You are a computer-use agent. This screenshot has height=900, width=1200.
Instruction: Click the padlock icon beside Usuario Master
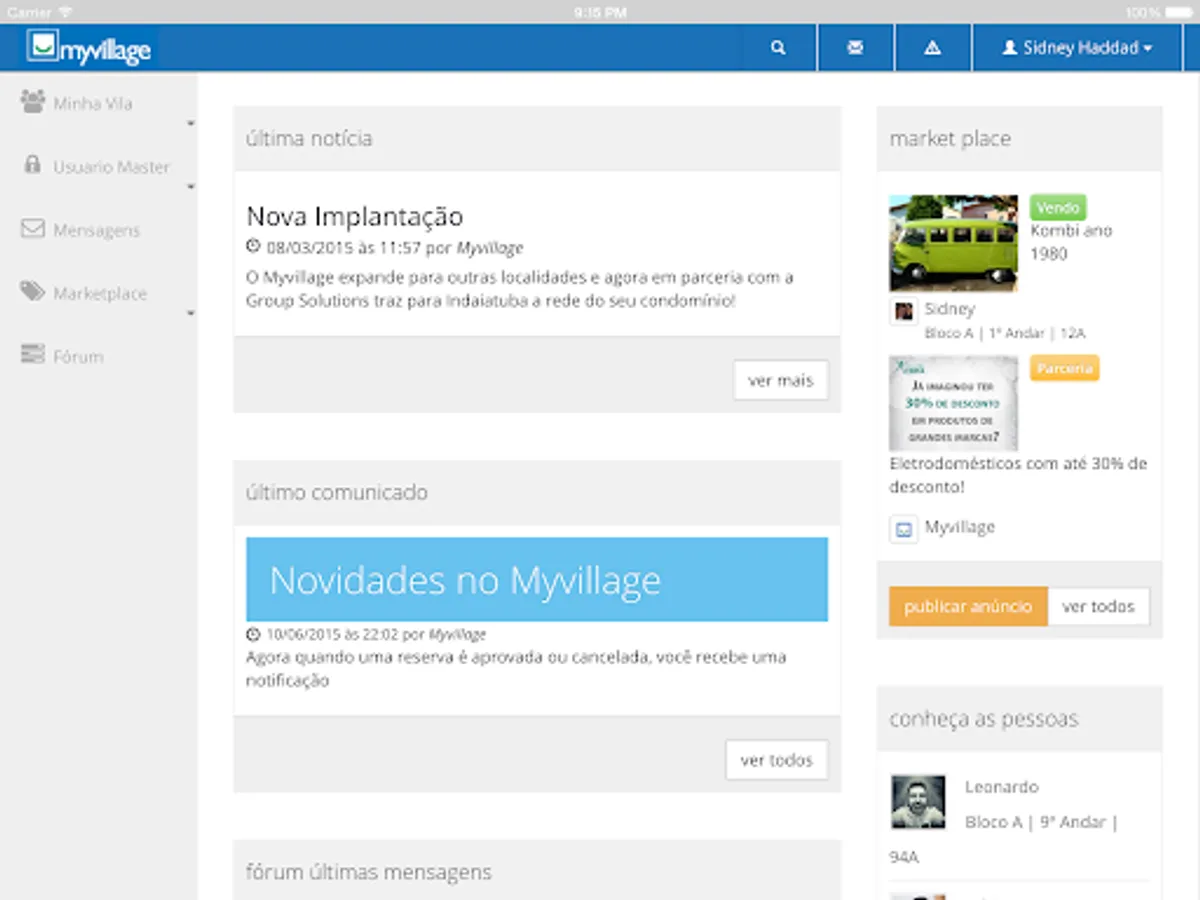point(33,165)
